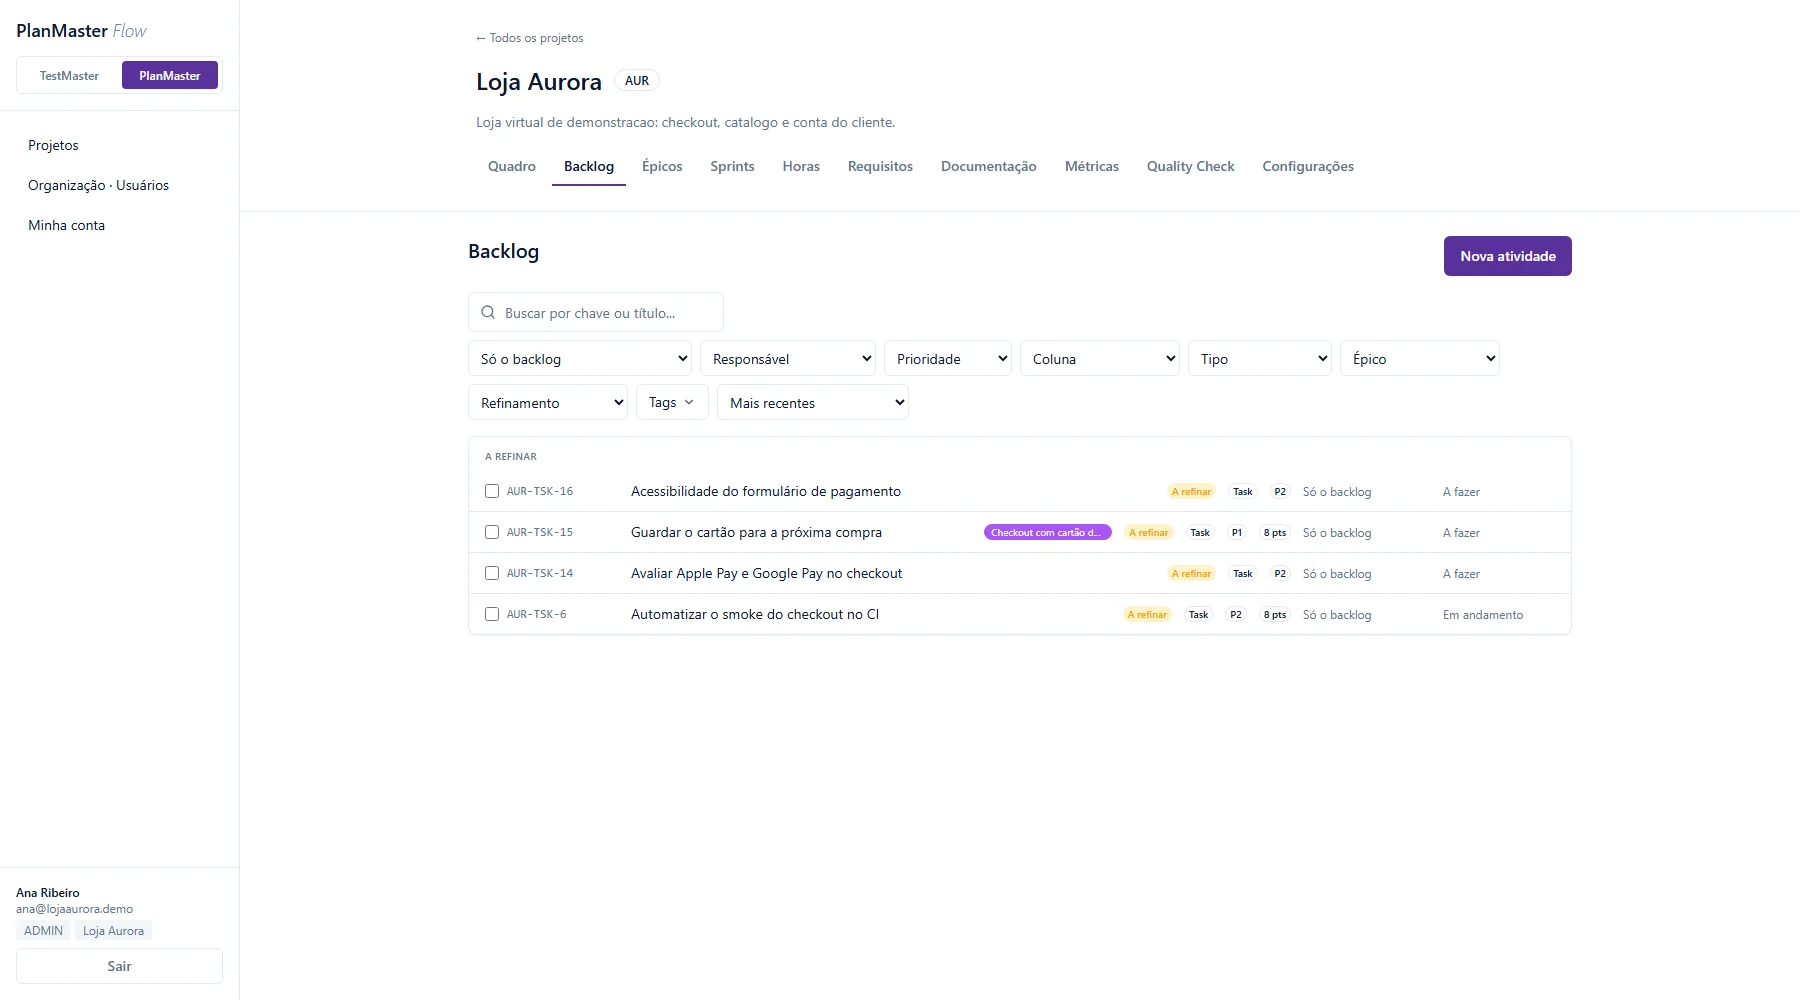Click the search magnifier icon in Backlog
The image size is (1800, 1000).
point(488,313)
